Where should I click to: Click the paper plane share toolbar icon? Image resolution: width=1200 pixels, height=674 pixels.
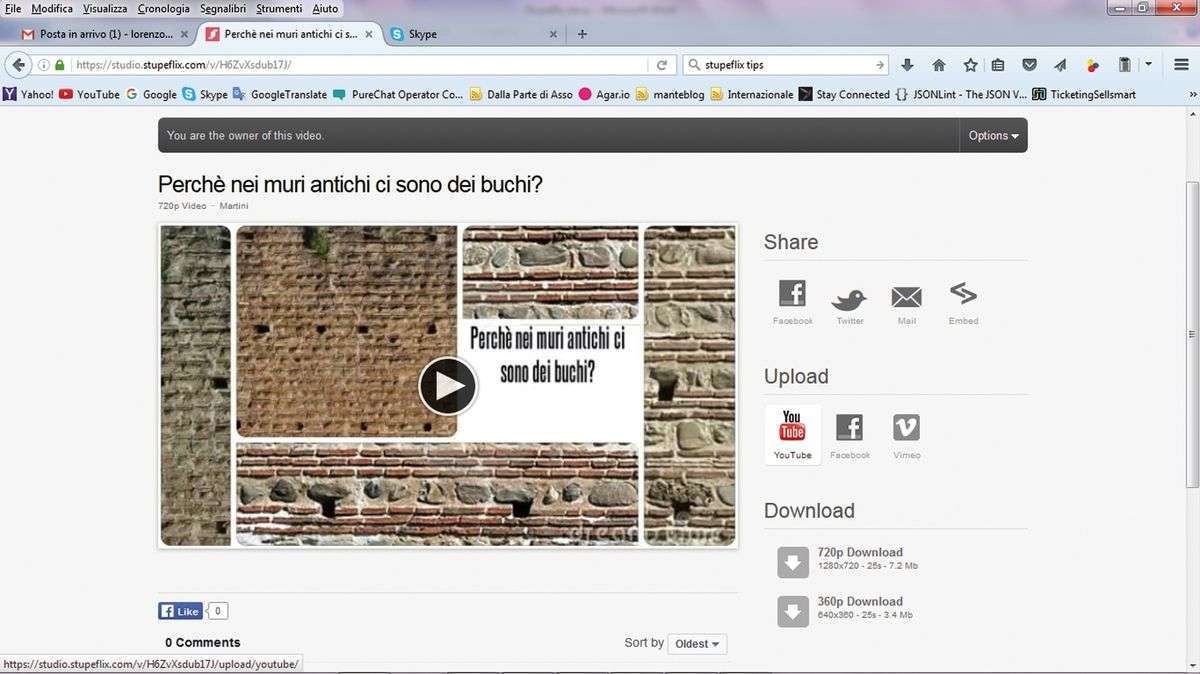click(1060, 65)
